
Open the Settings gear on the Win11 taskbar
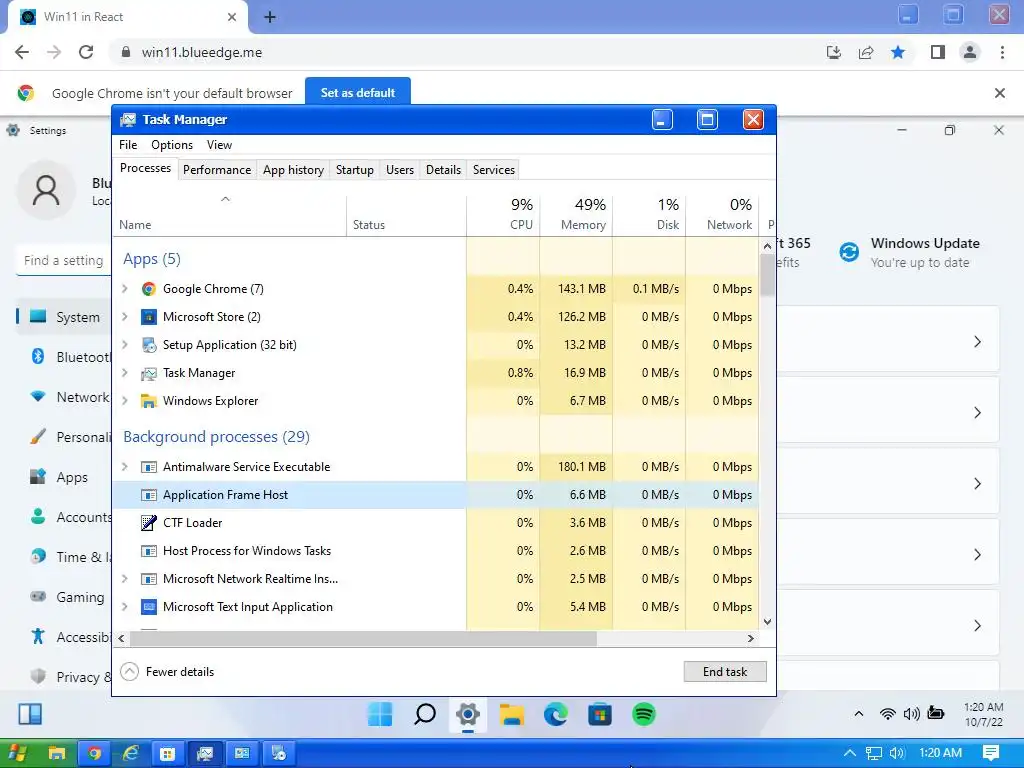click(x=468, y=714)
